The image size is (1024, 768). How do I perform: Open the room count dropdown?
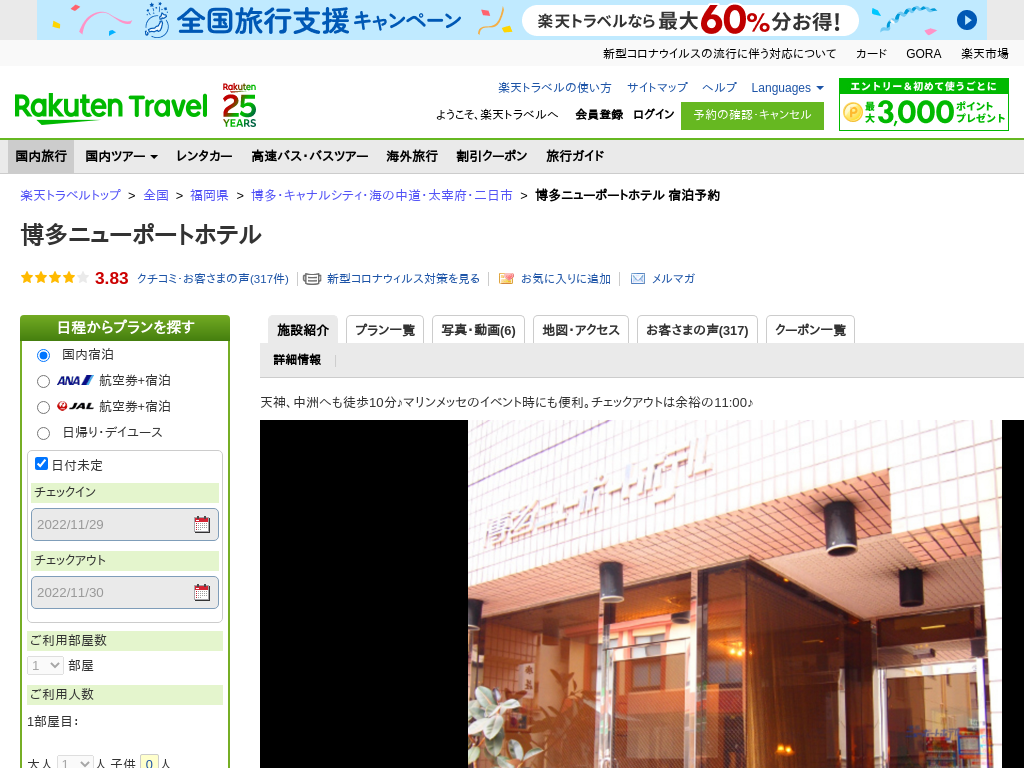click(x=45, y=665)
